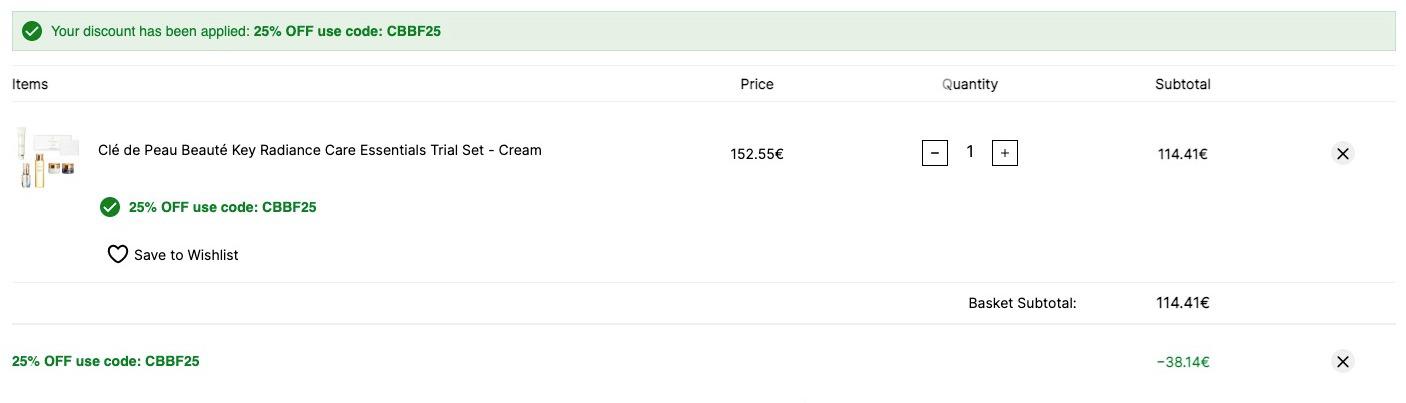Decrease quantity with the minus button
This screenshot has height=403, width=1406.
coord(934,153)
